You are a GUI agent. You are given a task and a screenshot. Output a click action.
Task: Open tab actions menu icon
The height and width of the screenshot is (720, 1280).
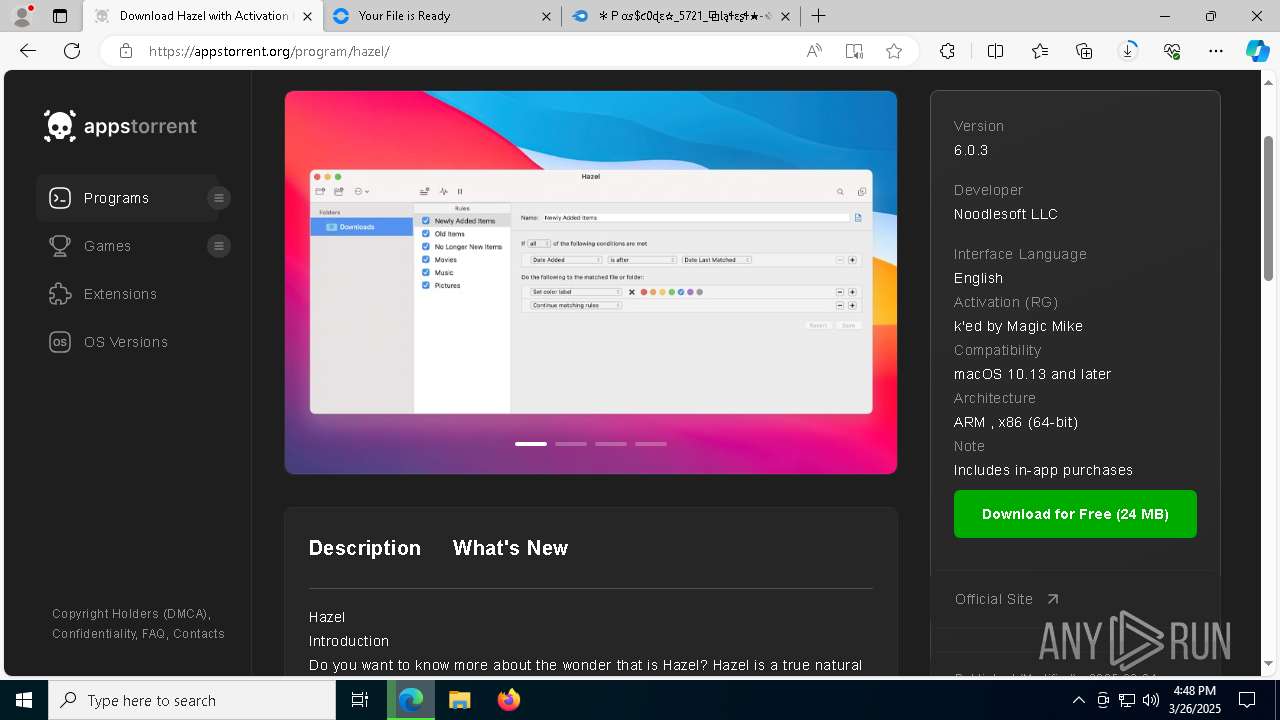60,16
